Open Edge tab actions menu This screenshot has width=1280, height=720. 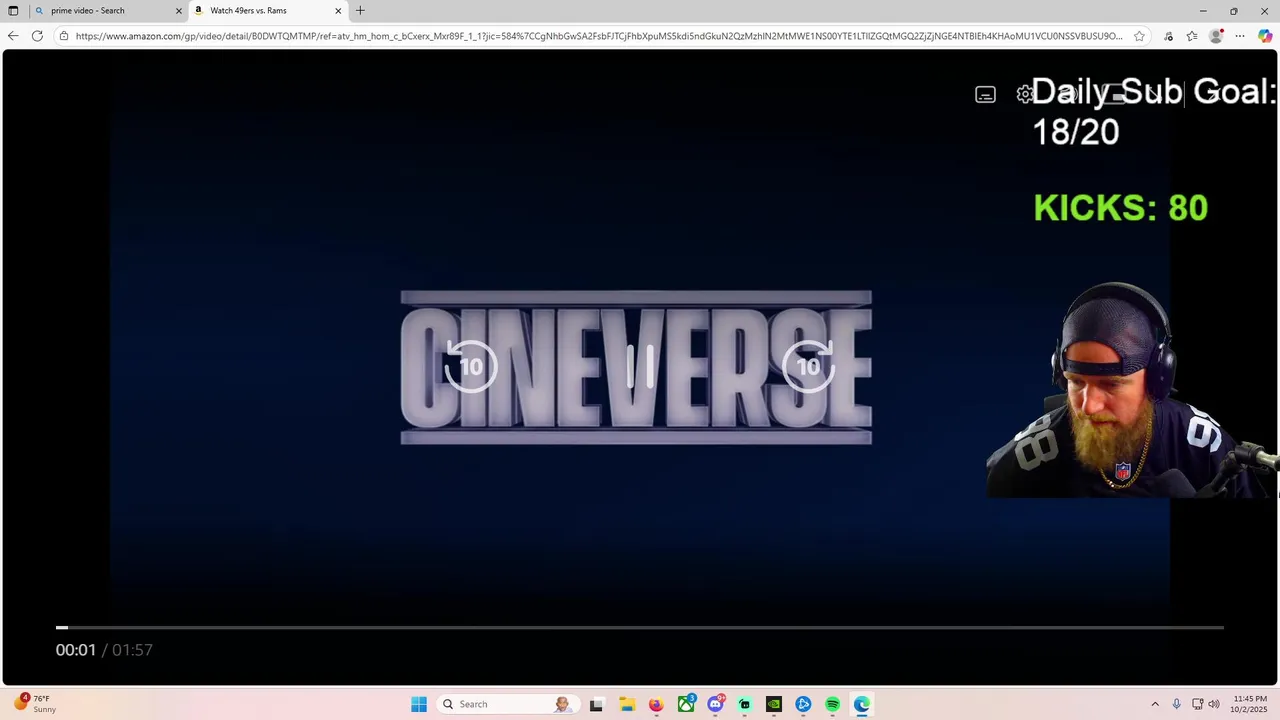tap(13, 11)
